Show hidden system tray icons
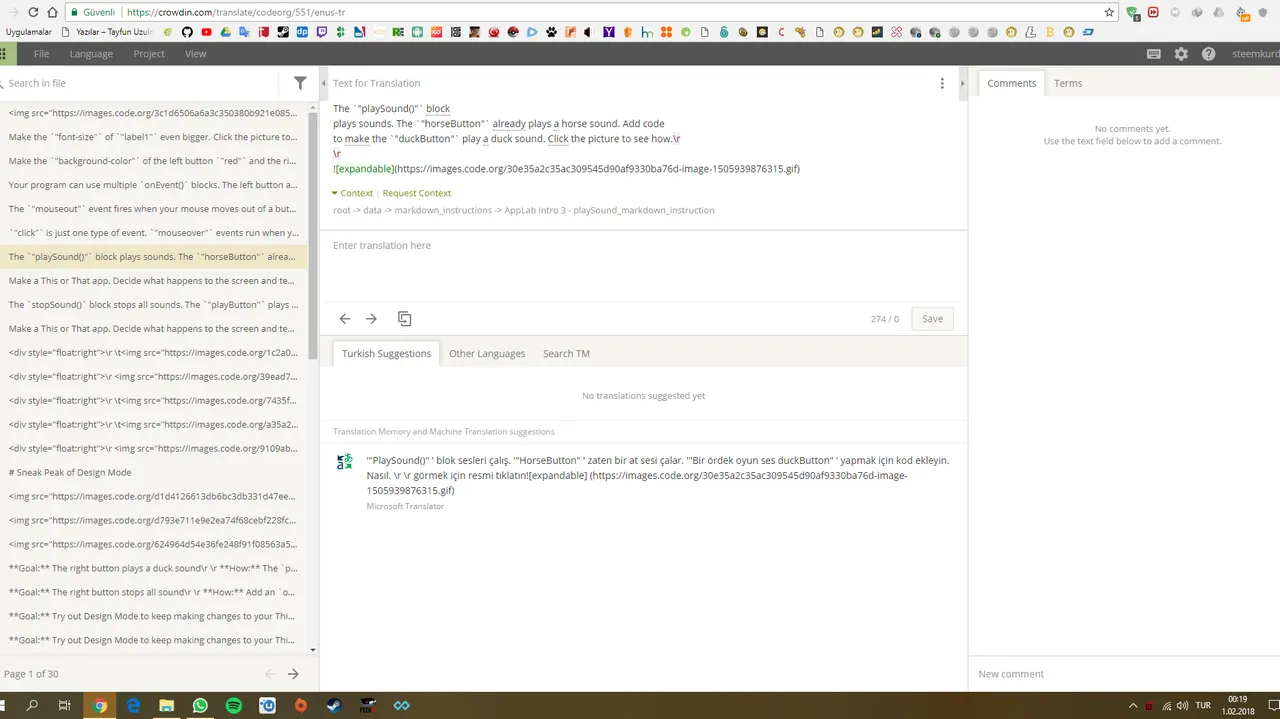The width and height of the screenshot is (1280, 719). (1133, 705)
